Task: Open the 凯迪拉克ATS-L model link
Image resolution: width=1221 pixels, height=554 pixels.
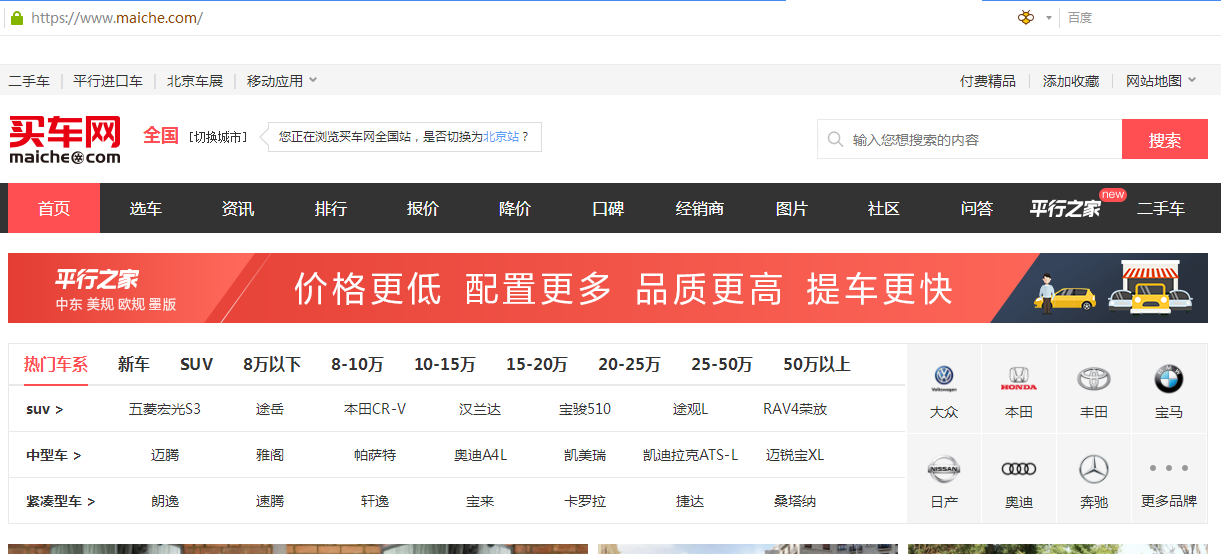Action: pyautogui.click(x=690, y=455)
